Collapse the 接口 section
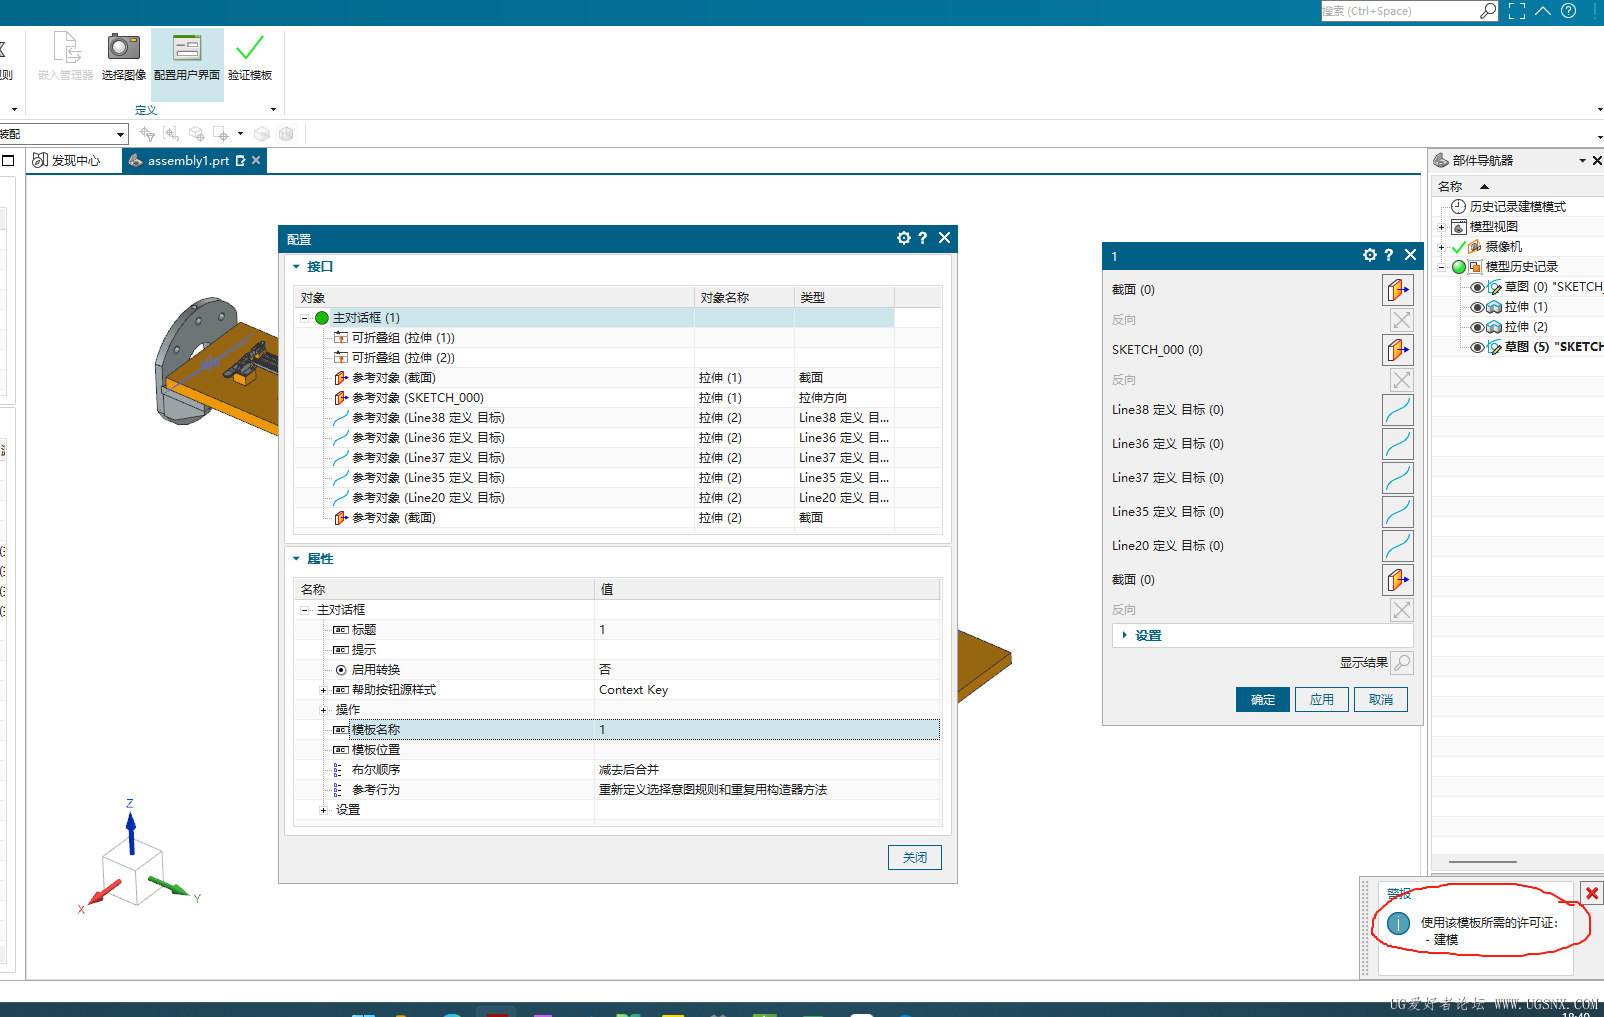Viewport: 1604px width, 1017px height. point(297,267)
